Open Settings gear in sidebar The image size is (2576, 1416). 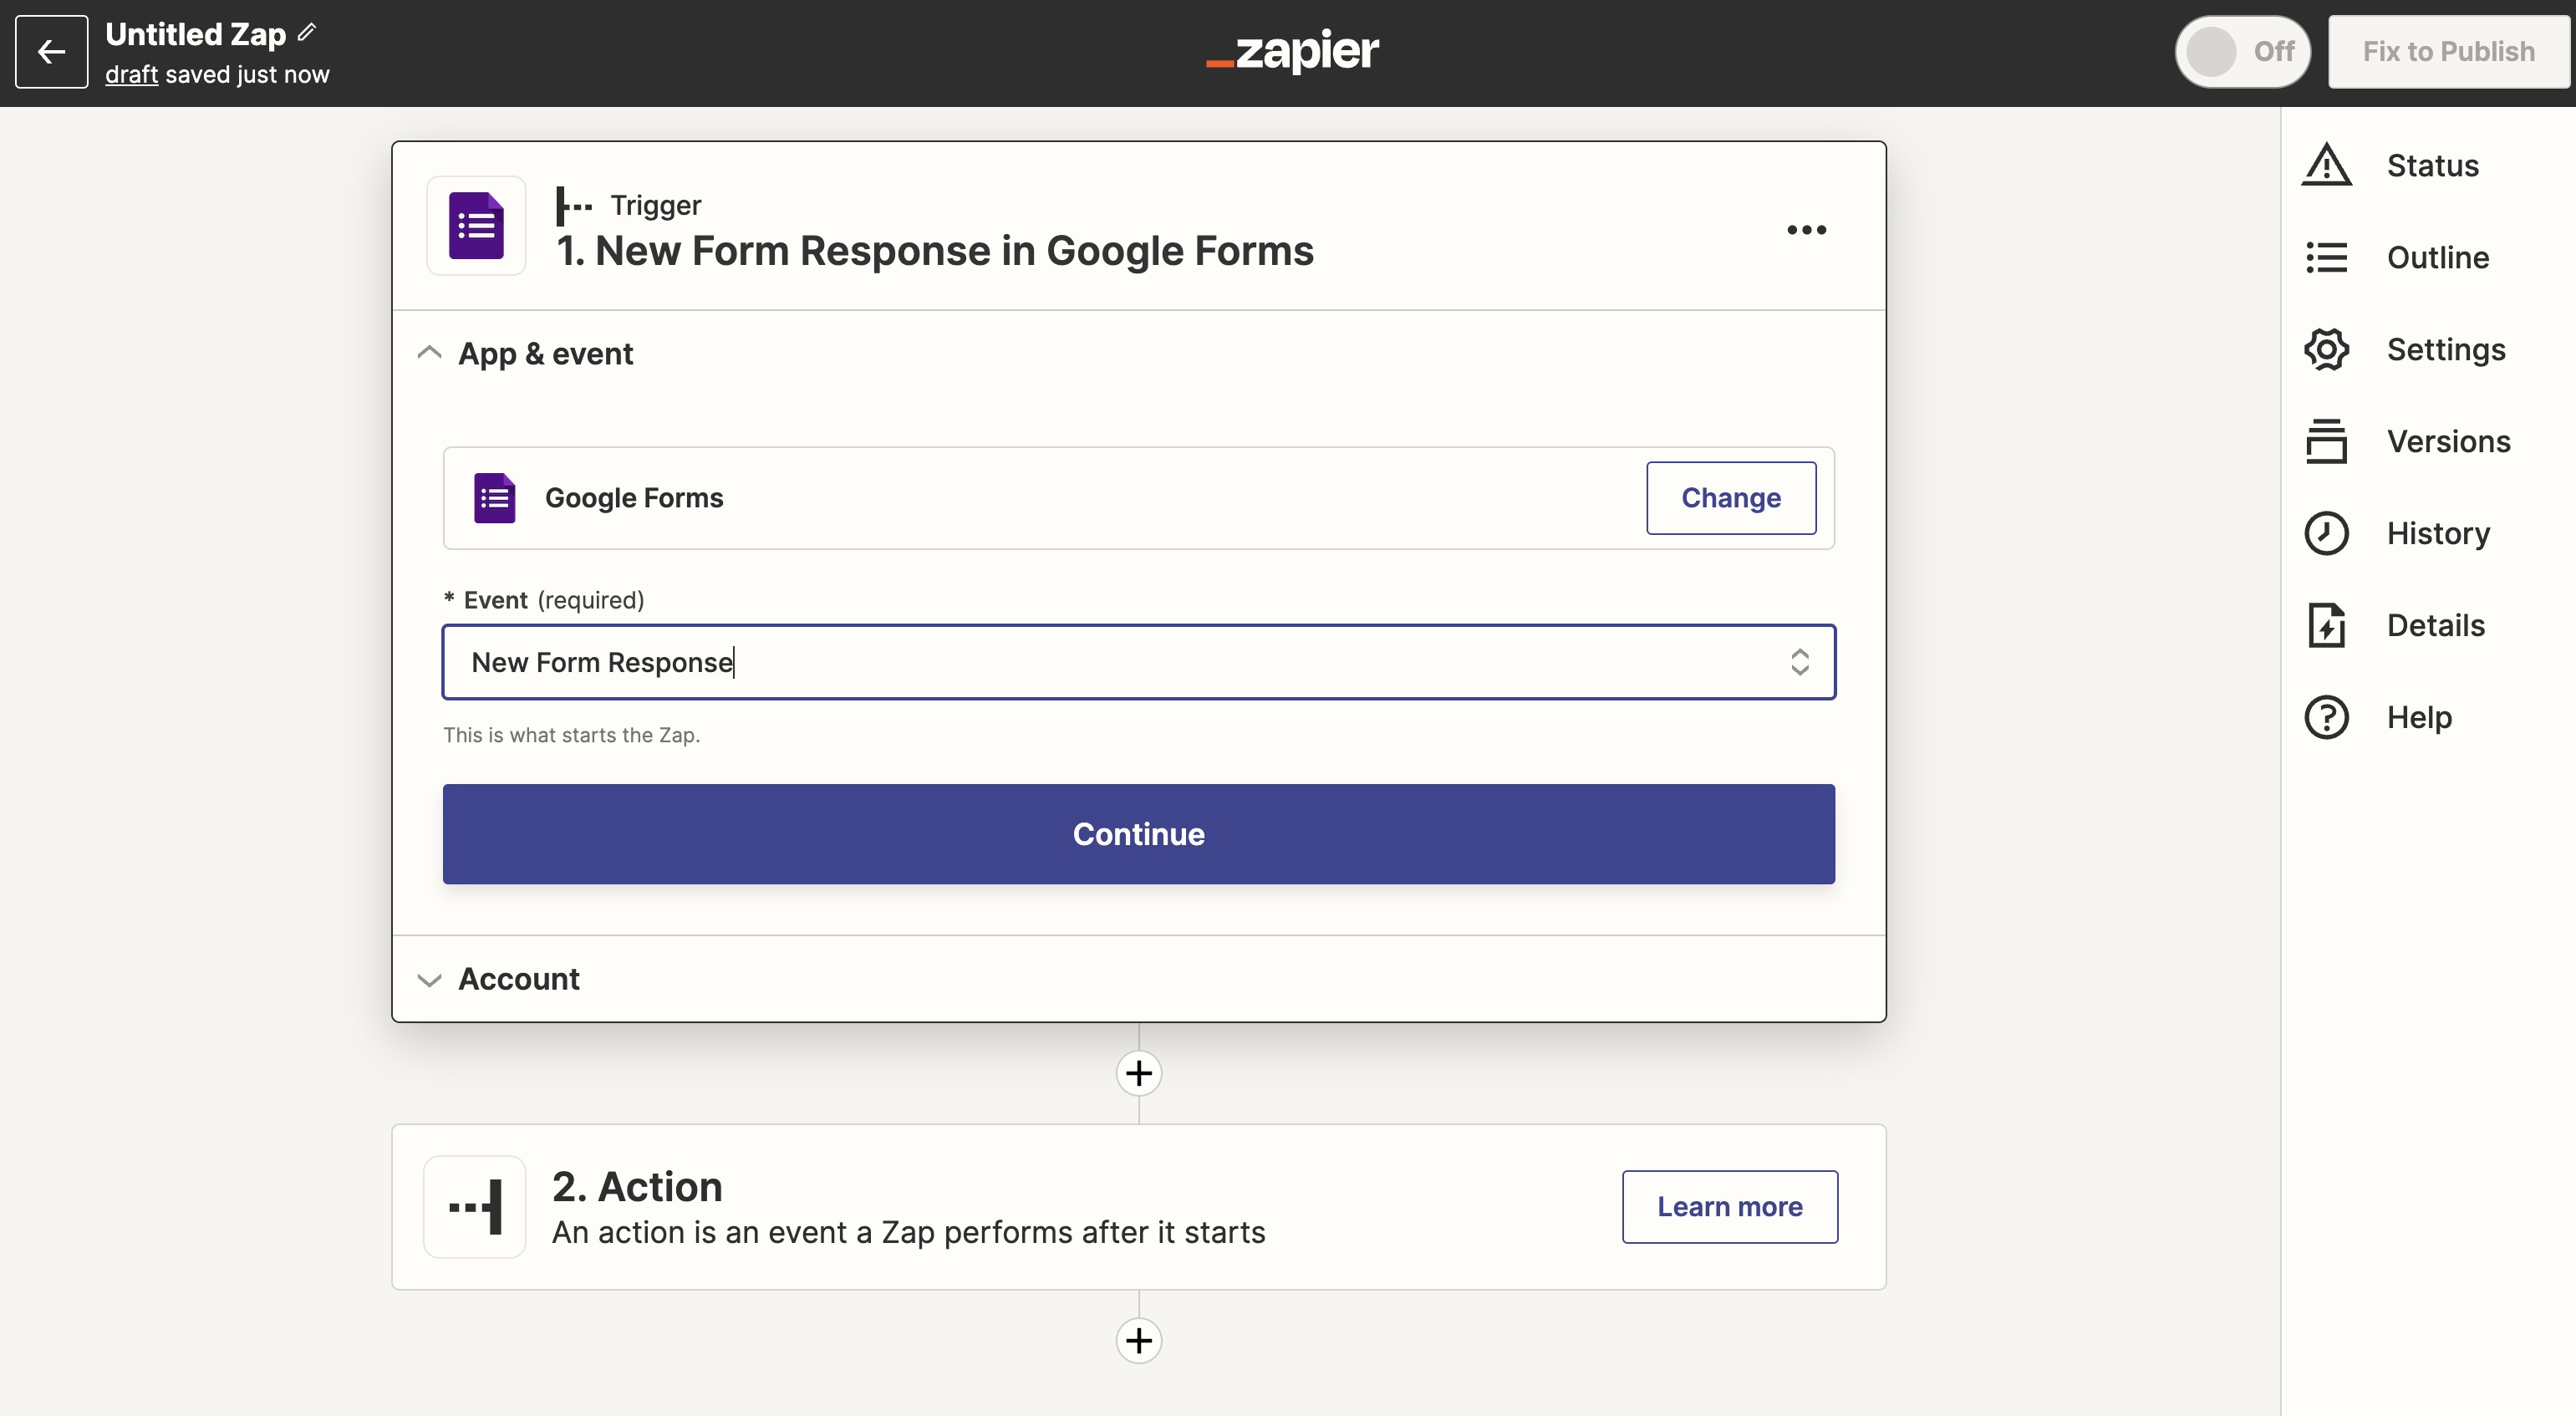(2326, 349)
